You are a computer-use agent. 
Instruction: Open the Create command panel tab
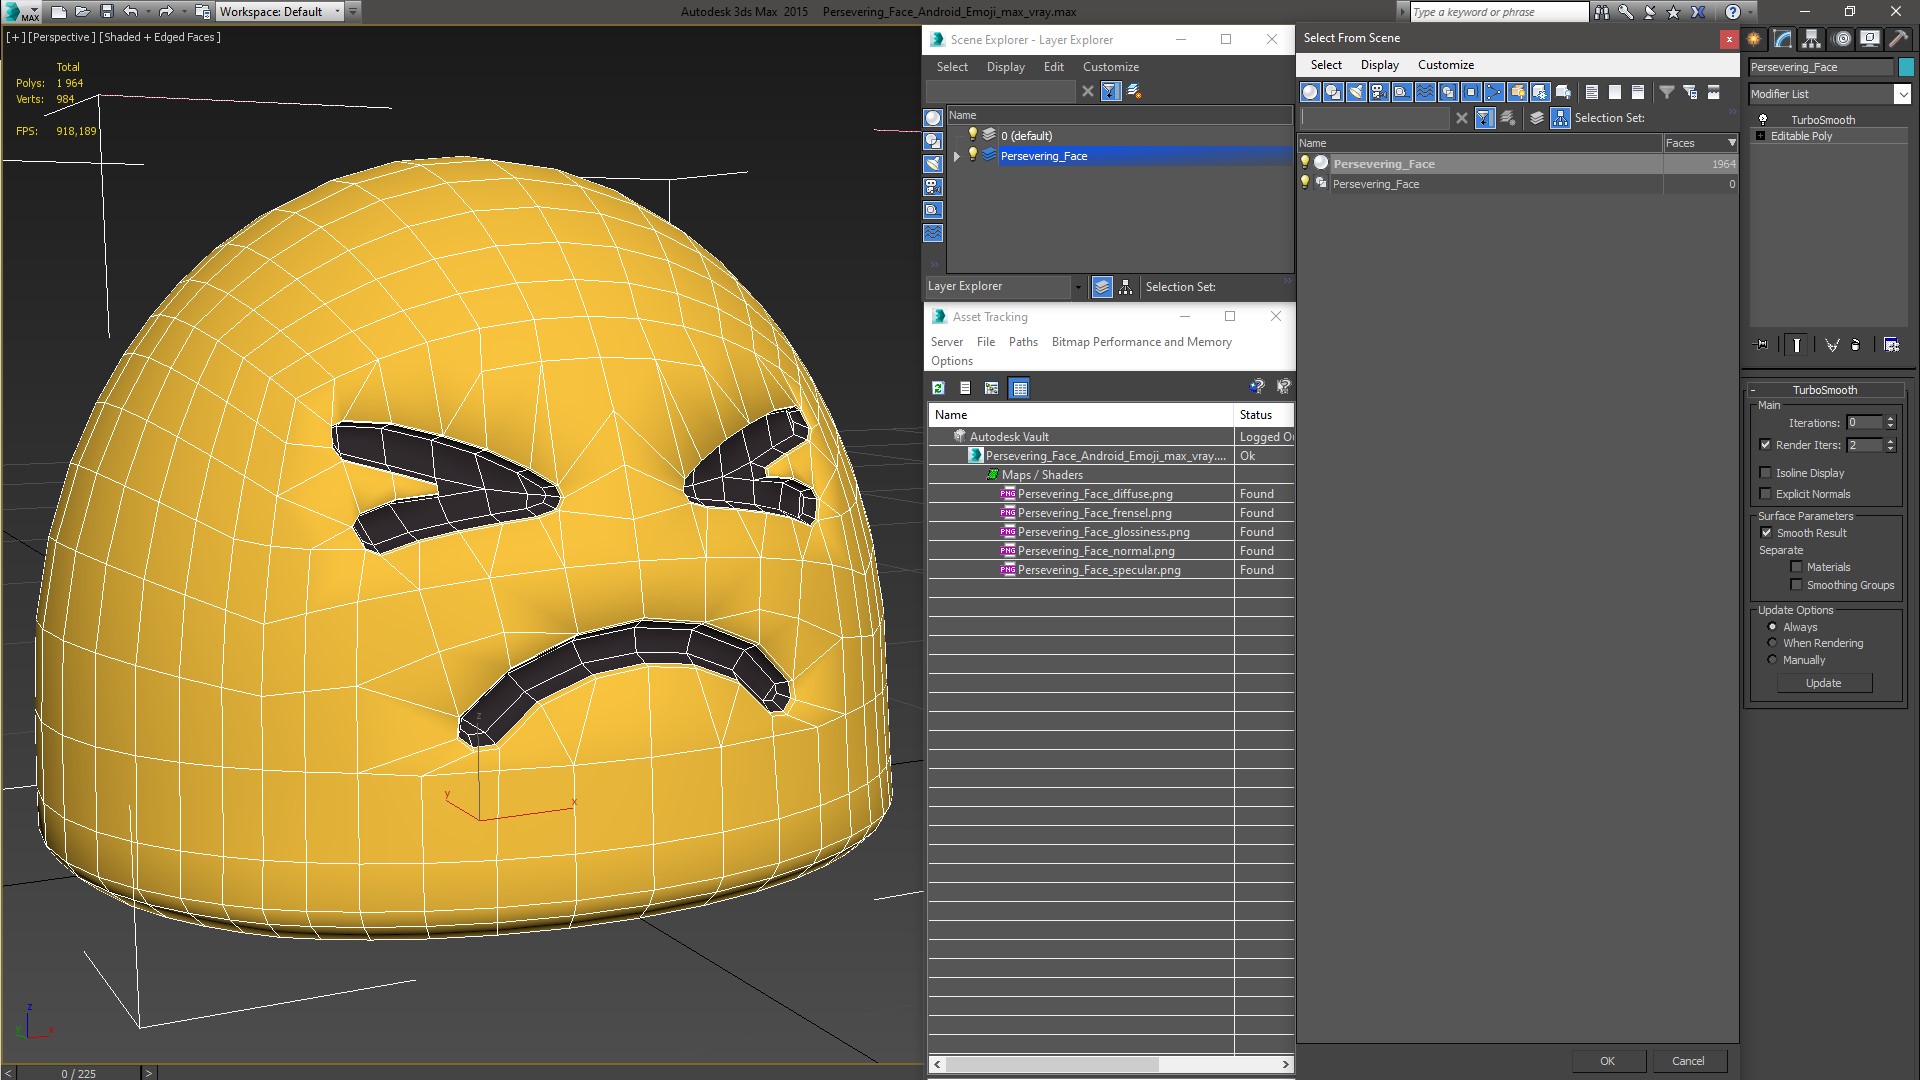tap(1754, 39)
